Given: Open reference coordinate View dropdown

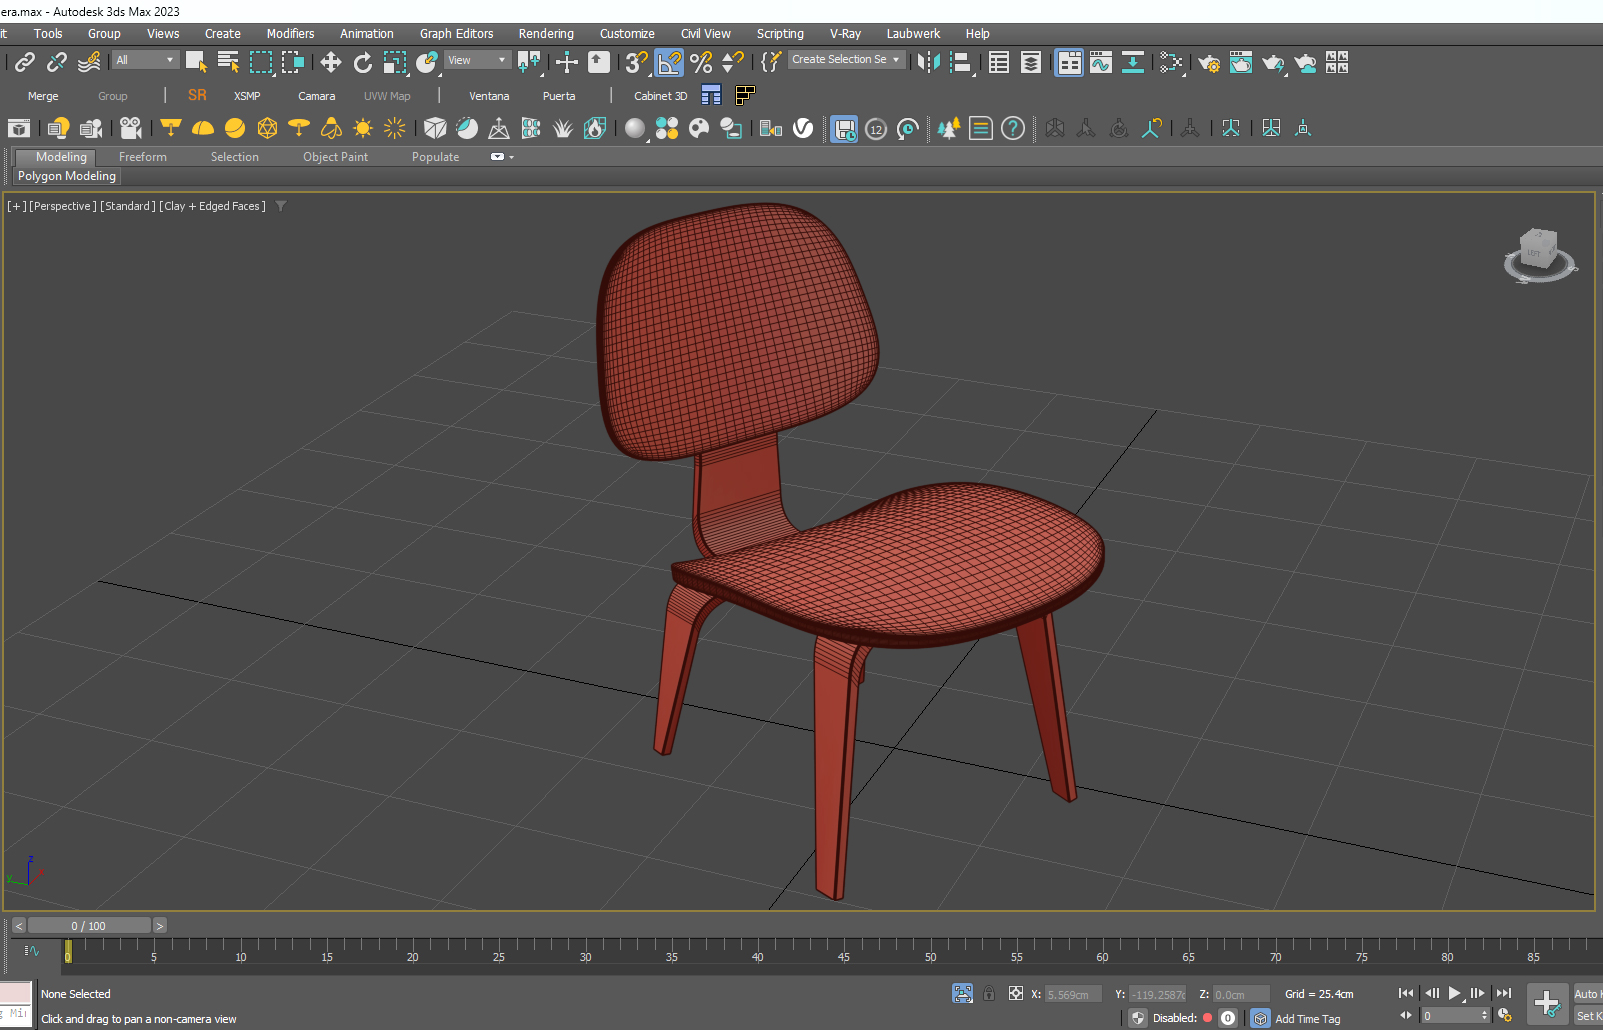Looking at the screenshot, I should point(477,60).
